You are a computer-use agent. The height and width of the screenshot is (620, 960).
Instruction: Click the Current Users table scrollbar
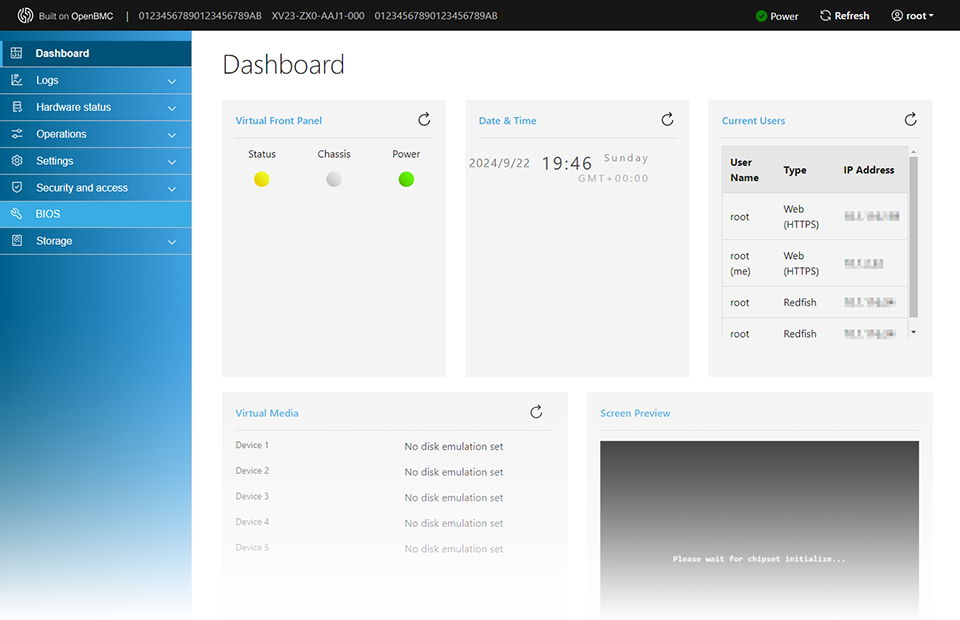click(x=913, y=240)
